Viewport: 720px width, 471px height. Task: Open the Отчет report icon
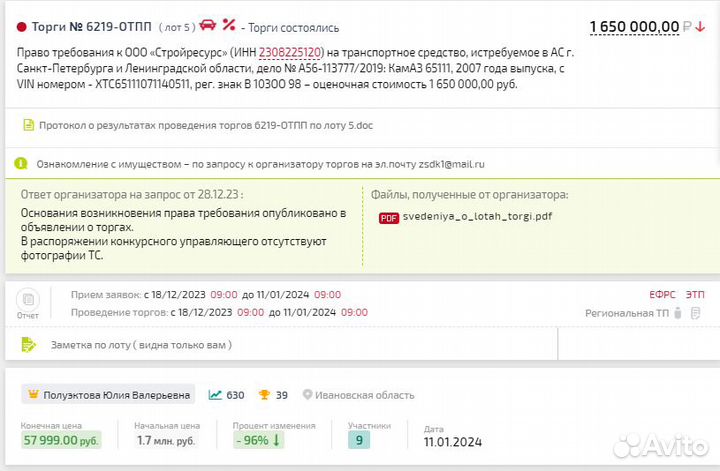point(28,300)
